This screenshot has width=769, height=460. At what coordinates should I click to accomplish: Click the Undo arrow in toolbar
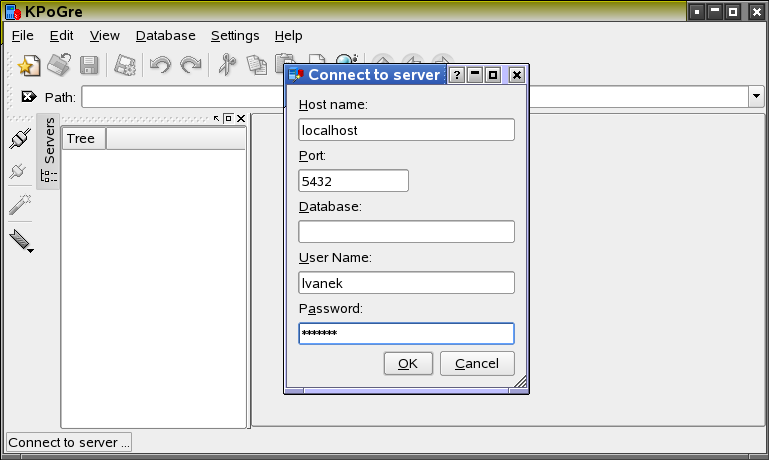point(159,66)
